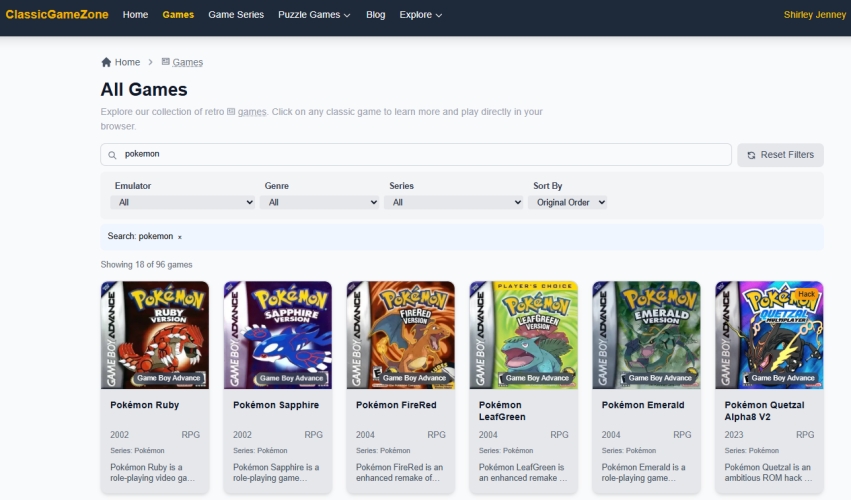Click the Pokémon LeafGreen title

502,411
